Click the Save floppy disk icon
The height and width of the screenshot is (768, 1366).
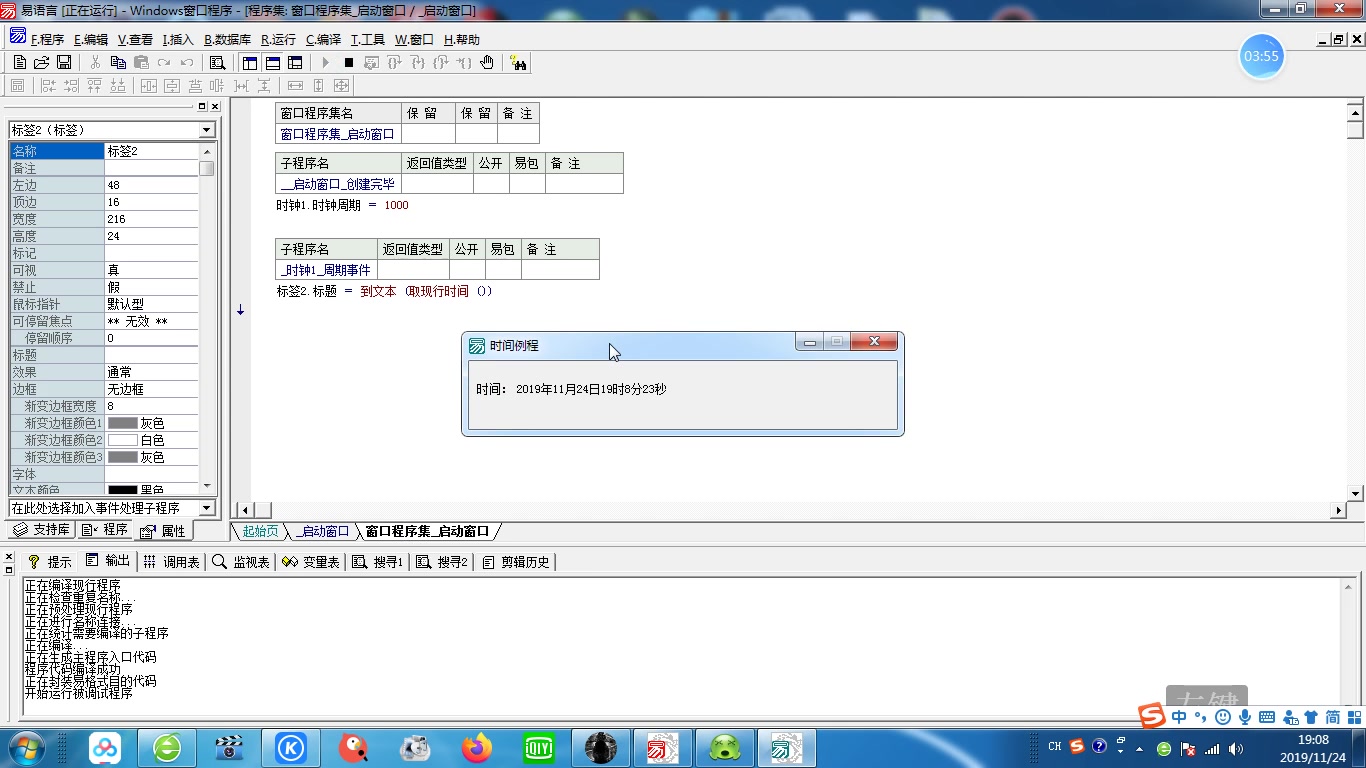pyautogui.click(x=64, y=63)
